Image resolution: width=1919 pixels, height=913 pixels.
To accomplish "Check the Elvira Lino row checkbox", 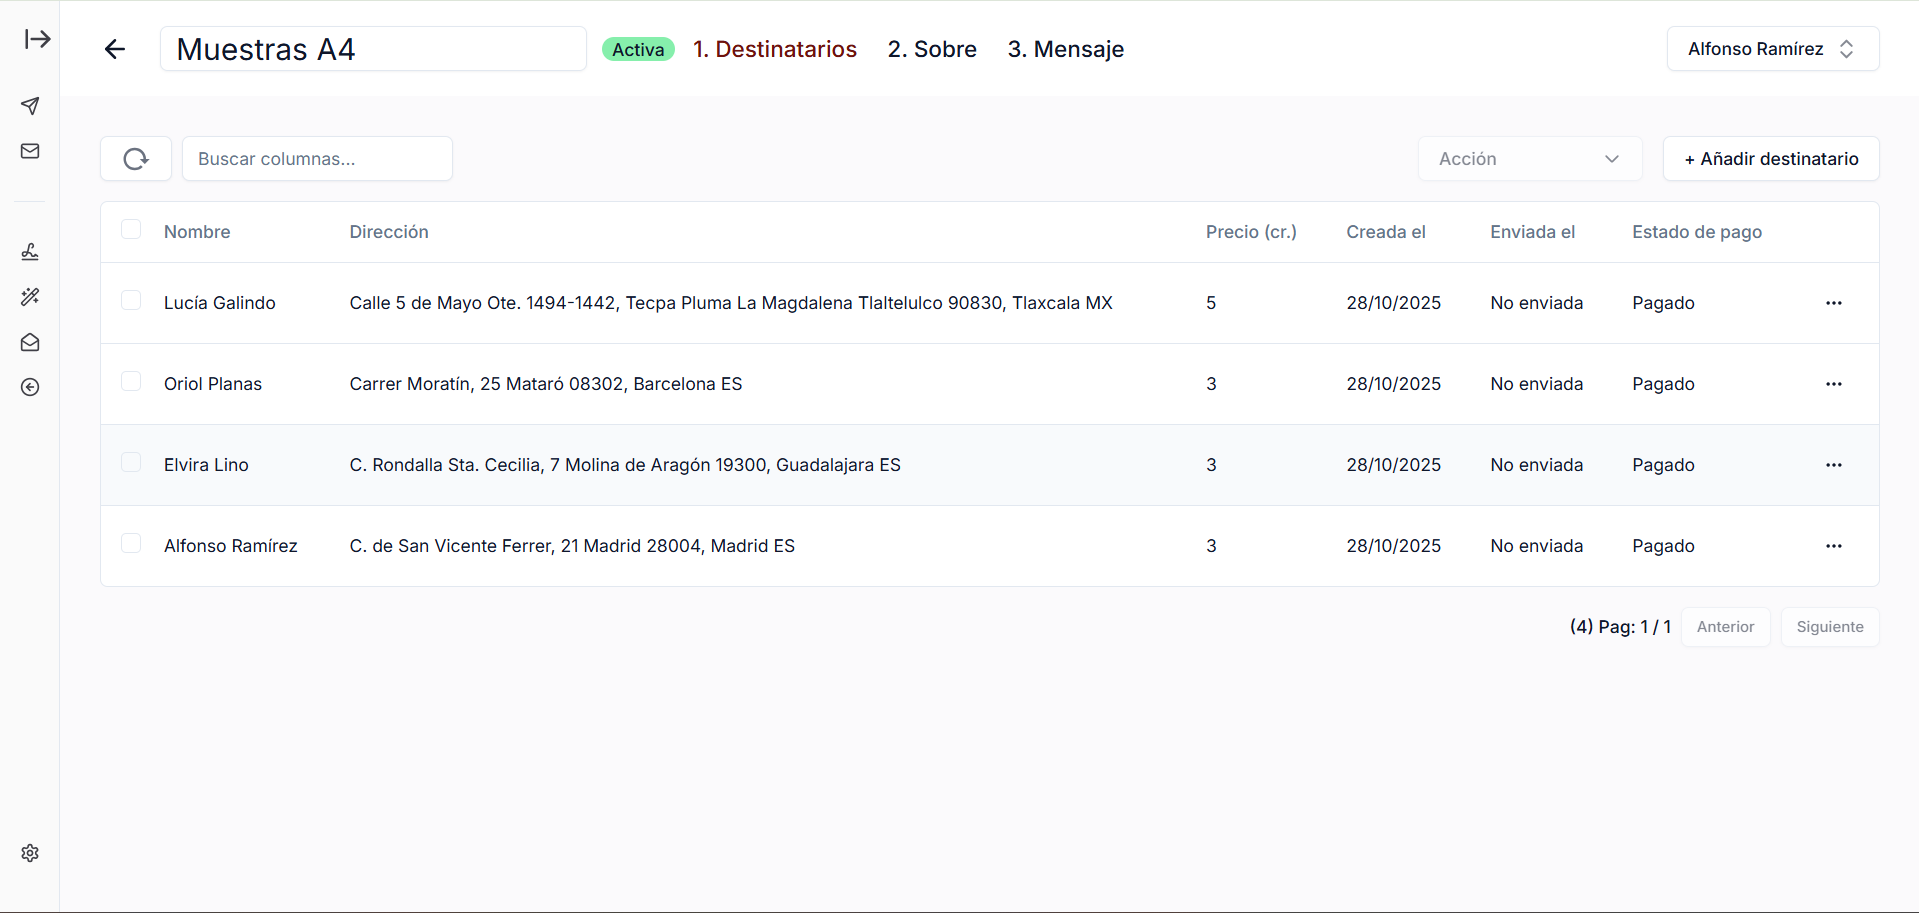I will (131, 462).
